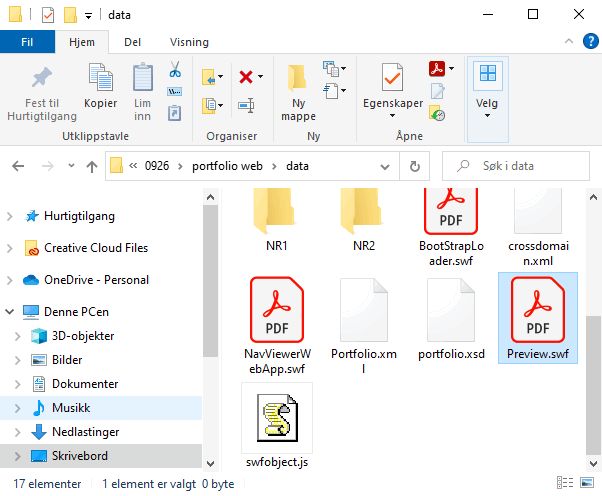
Task: Switch to large icons view in status bar
Action: 587,483
